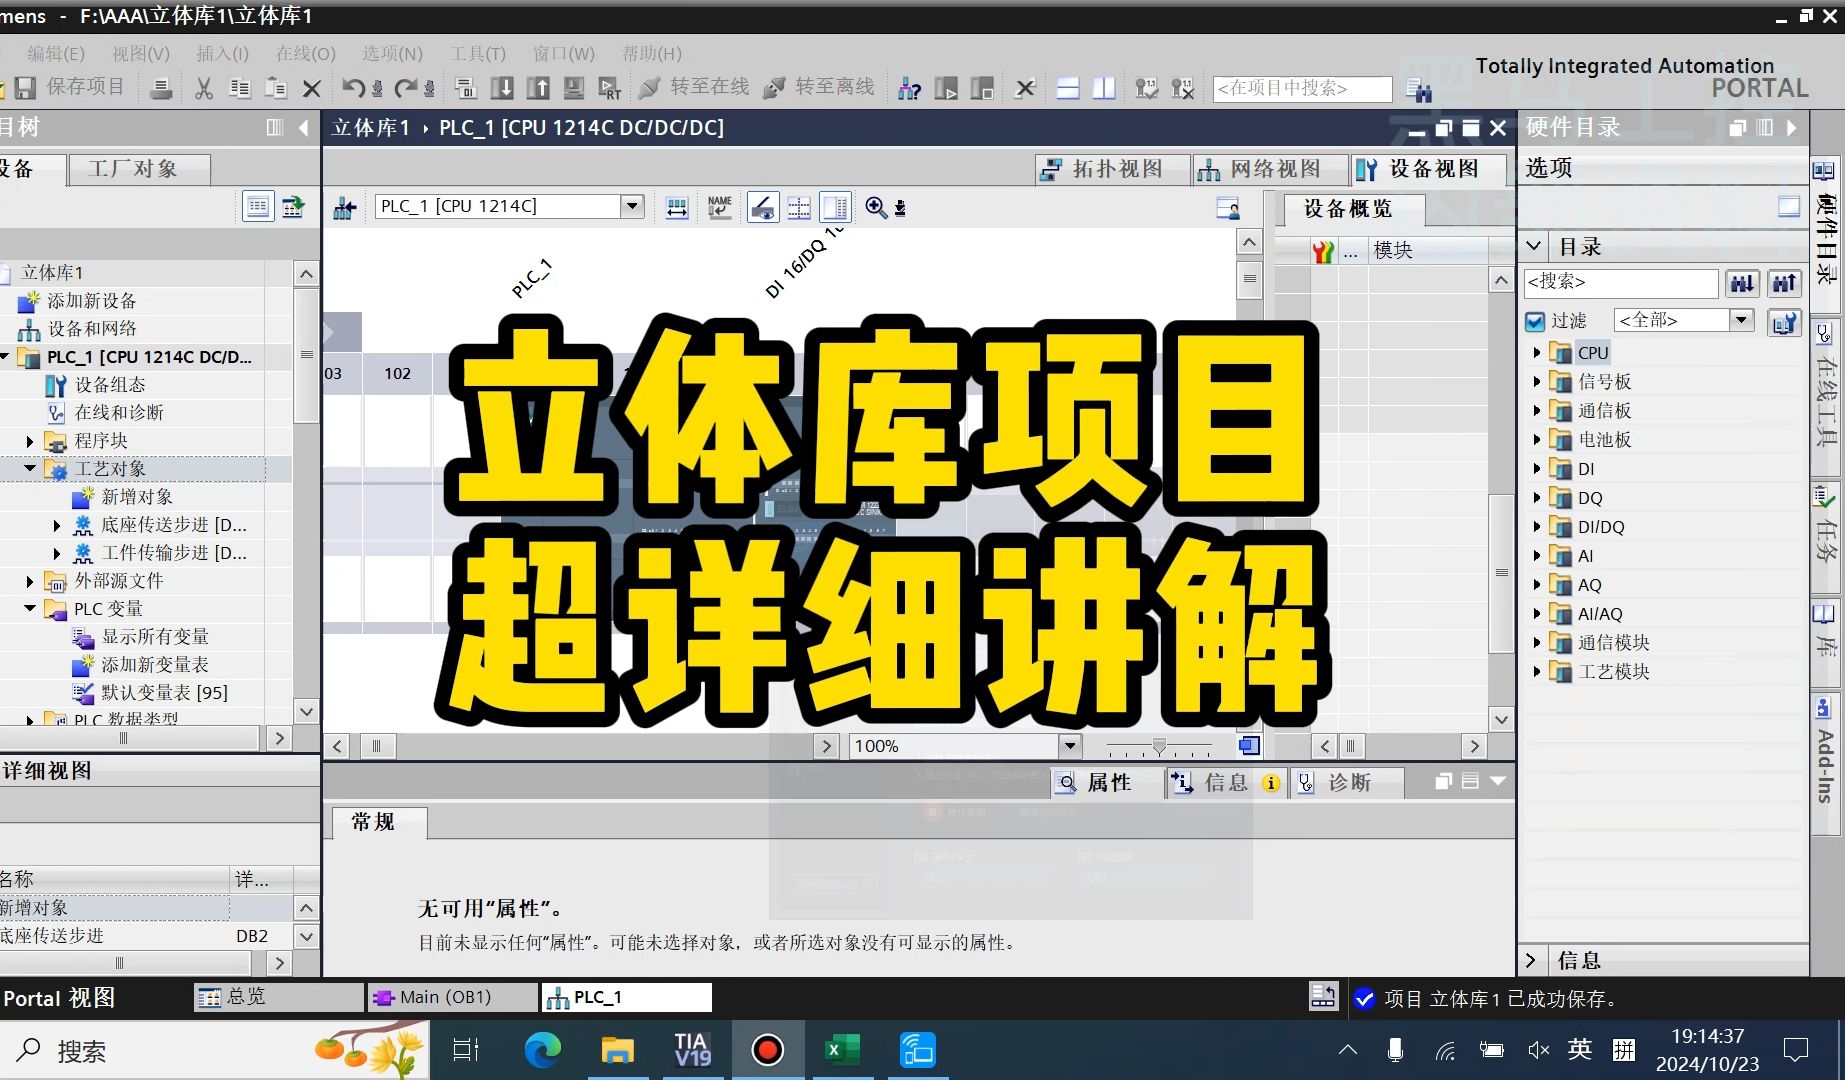Image resolution: width=1845 pixels, height=1080 pixels.
Task: Click the search up icon in catalog
Action: (1785, 283)
